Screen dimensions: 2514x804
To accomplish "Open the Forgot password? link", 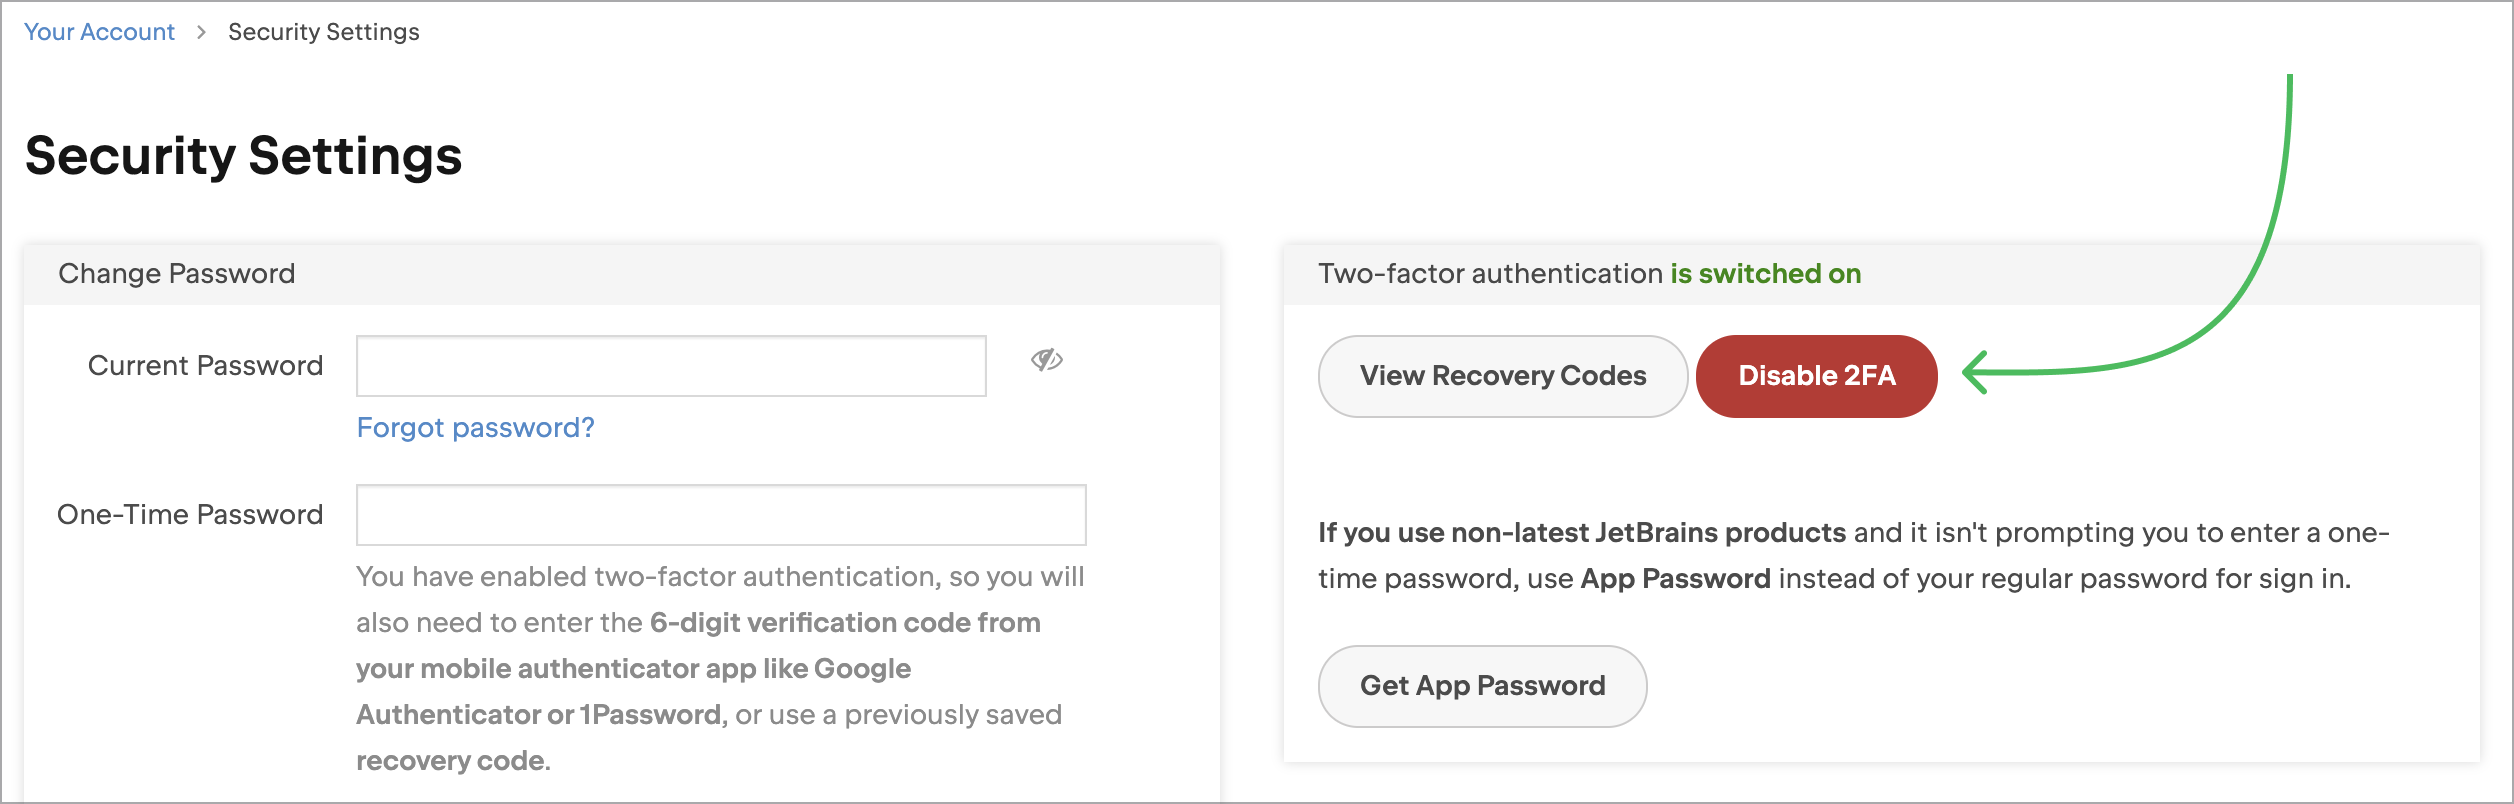I will click(476, 428).
